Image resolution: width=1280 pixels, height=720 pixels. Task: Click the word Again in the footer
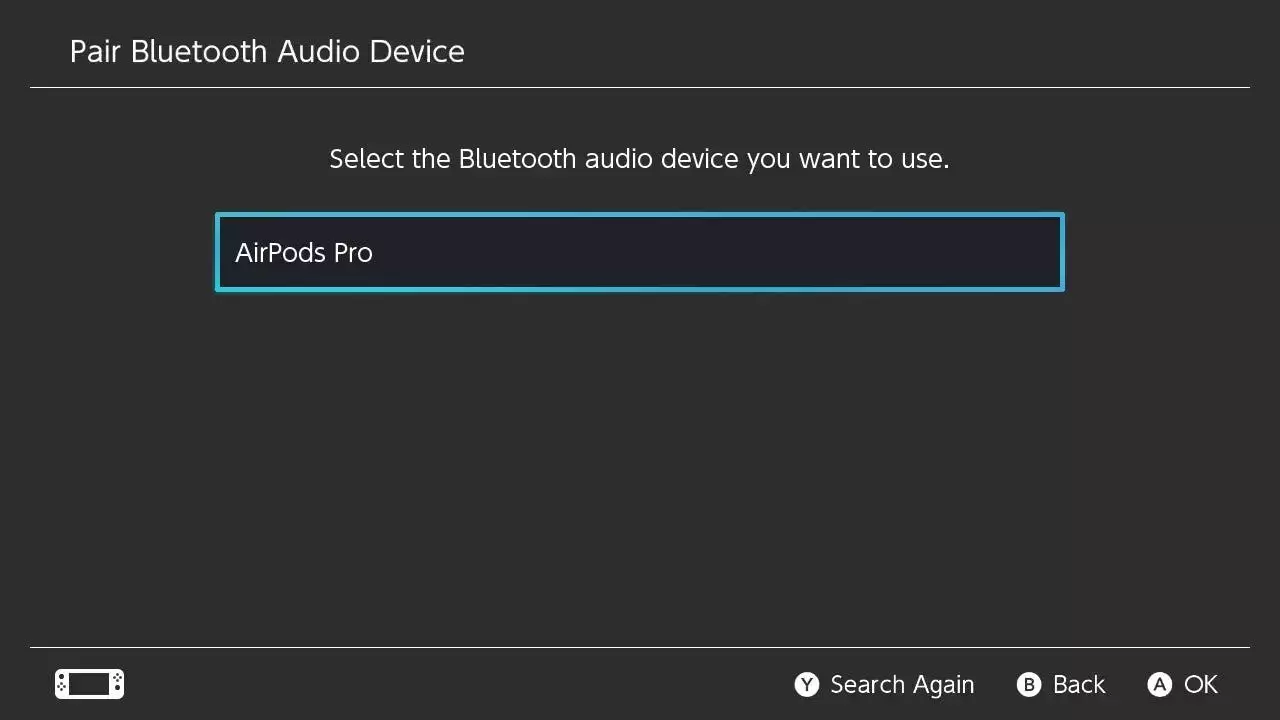tap(943, 685)
